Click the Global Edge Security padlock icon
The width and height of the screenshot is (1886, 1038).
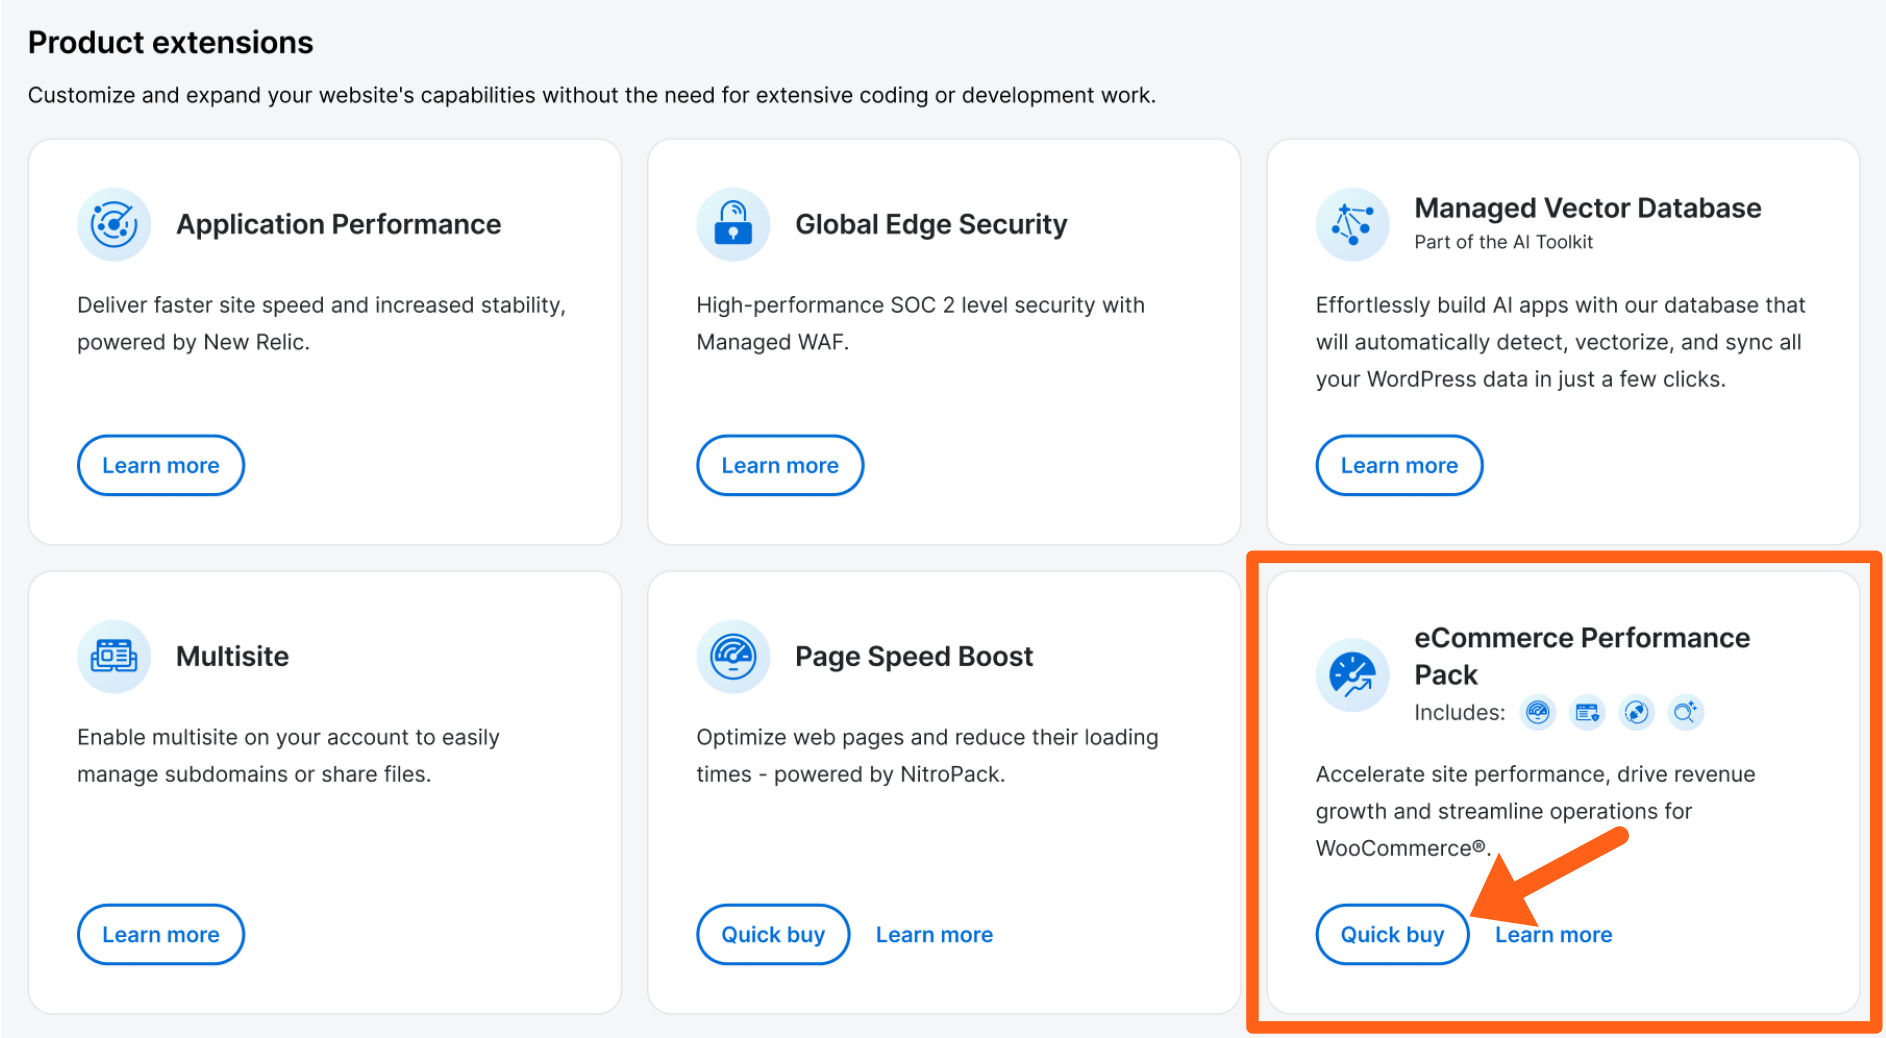tap(733, 224)
